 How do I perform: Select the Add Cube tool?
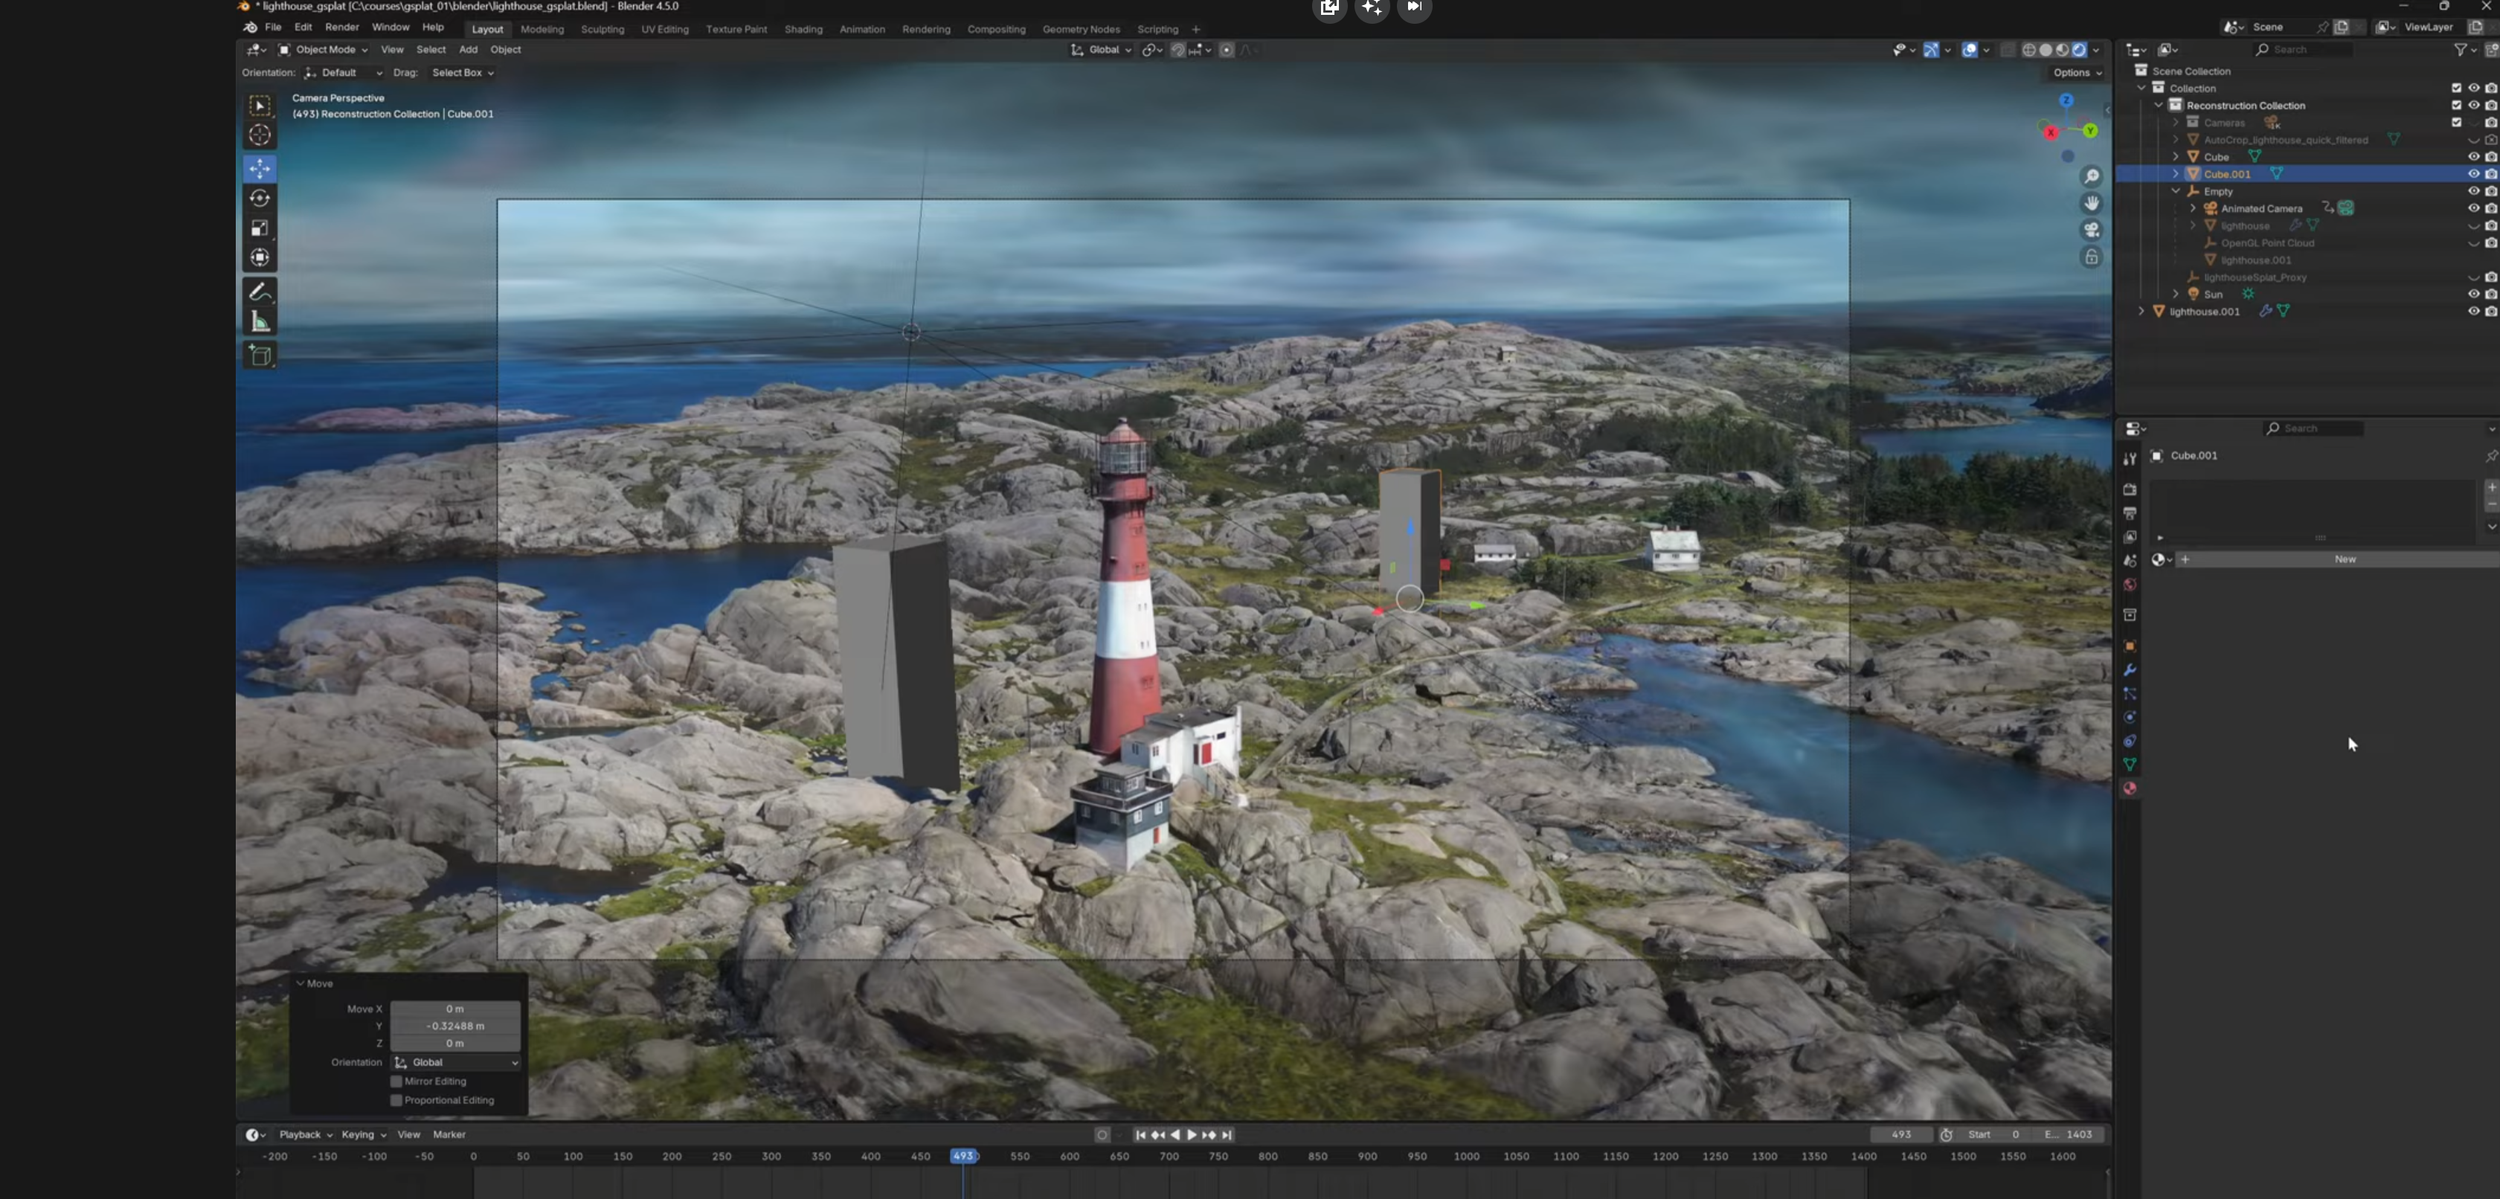coord(260,355)
